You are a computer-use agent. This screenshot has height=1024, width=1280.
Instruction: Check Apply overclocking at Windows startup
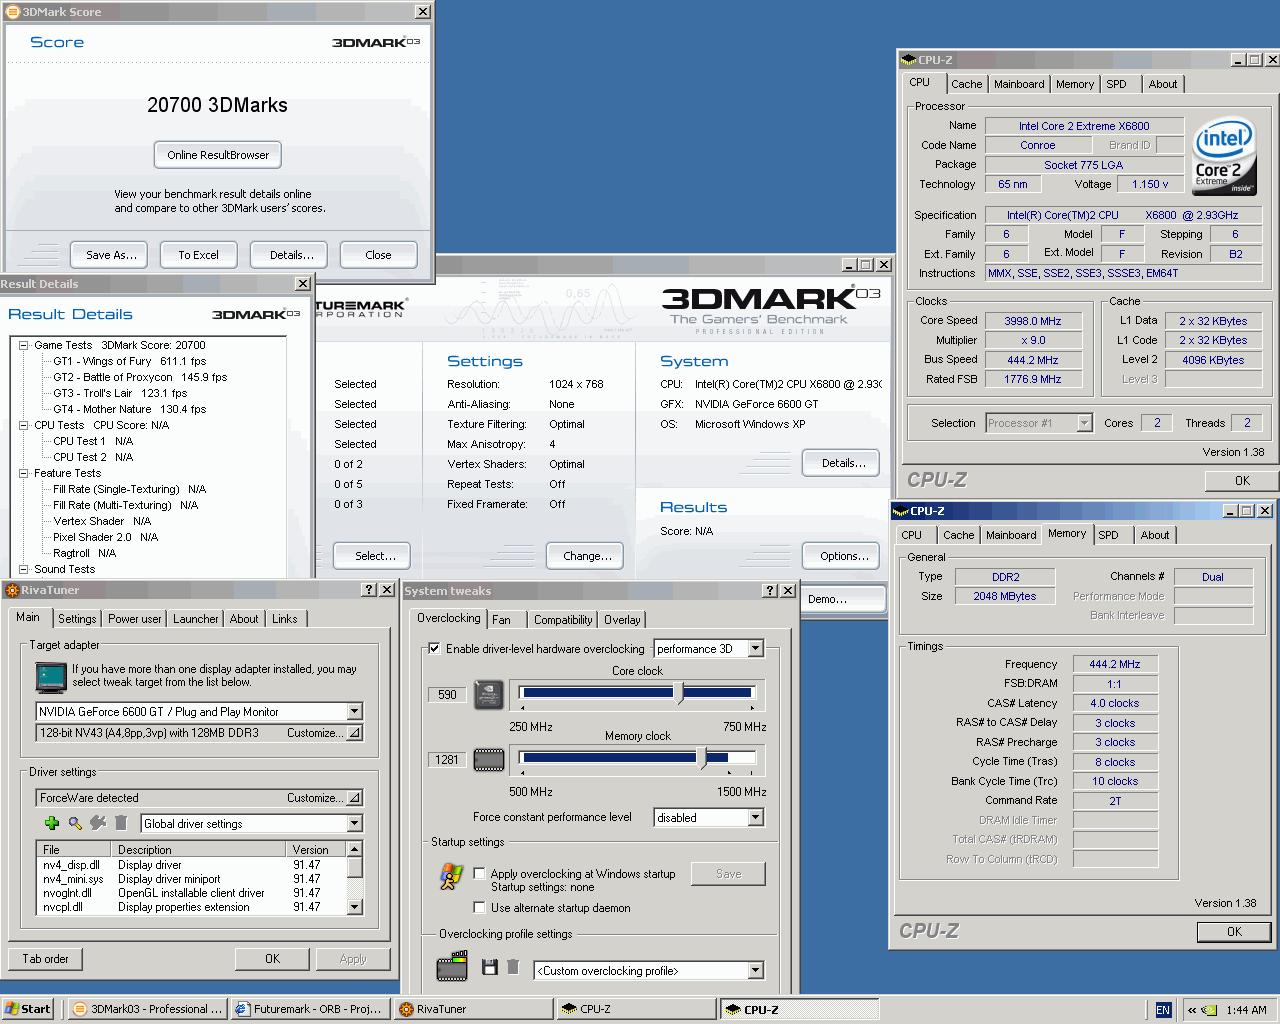tap(479, 873)
